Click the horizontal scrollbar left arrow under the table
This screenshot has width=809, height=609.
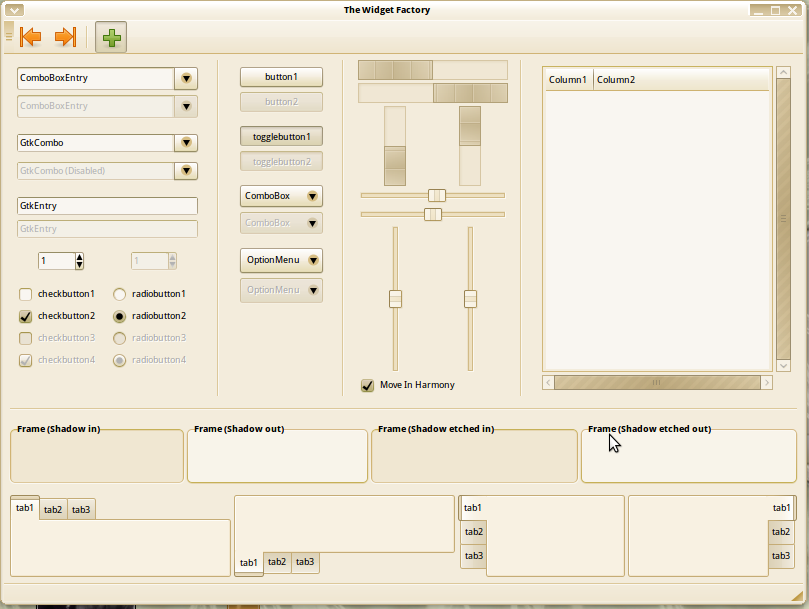548,382
